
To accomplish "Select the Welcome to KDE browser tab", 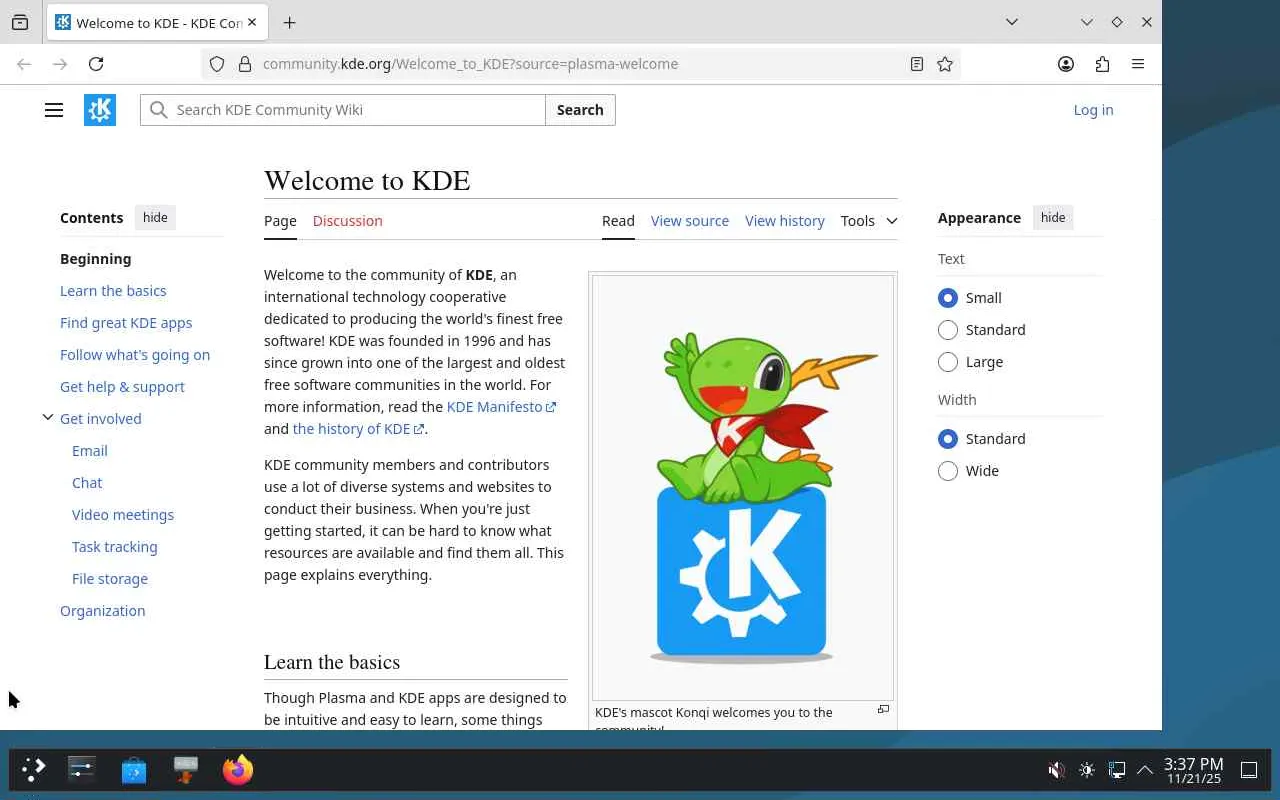I will coord(156,22).
